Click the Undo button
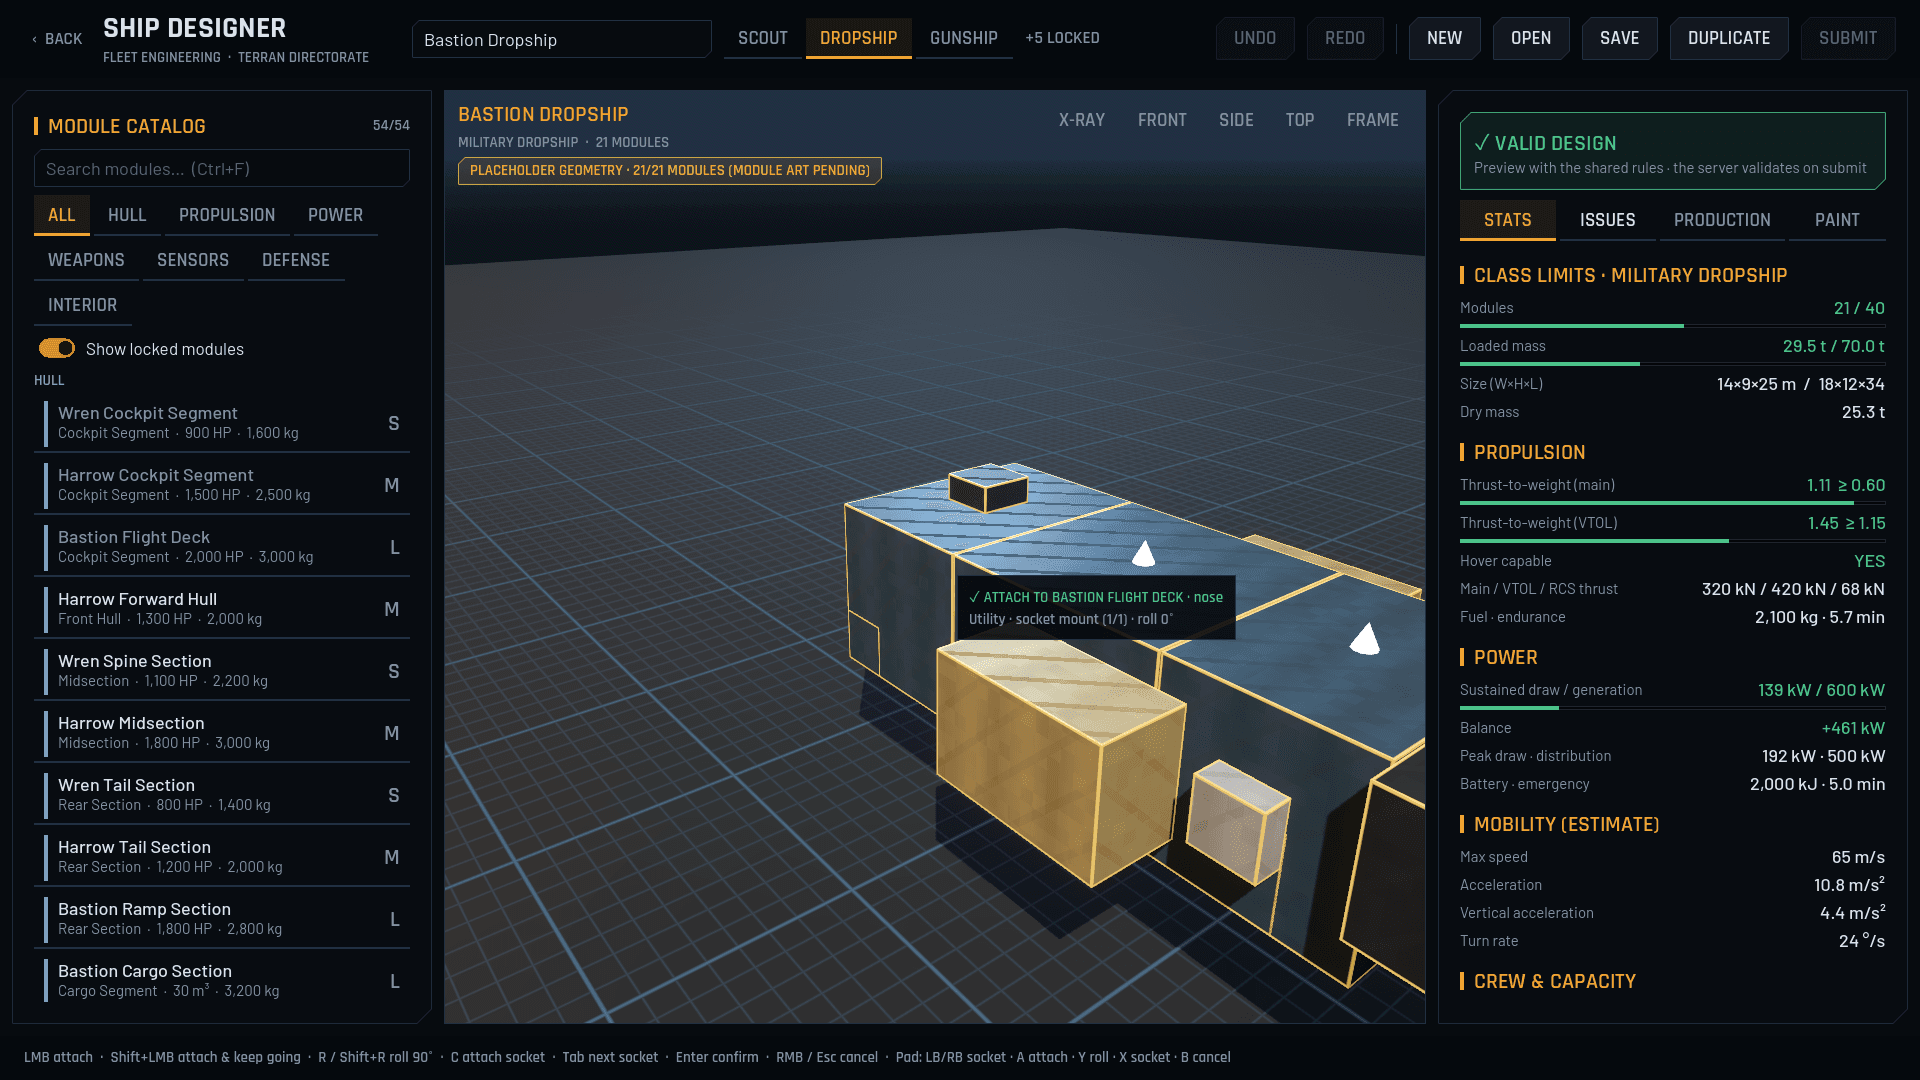The width and height of the screenshot is (1920, 1080). pos(1254,38)
